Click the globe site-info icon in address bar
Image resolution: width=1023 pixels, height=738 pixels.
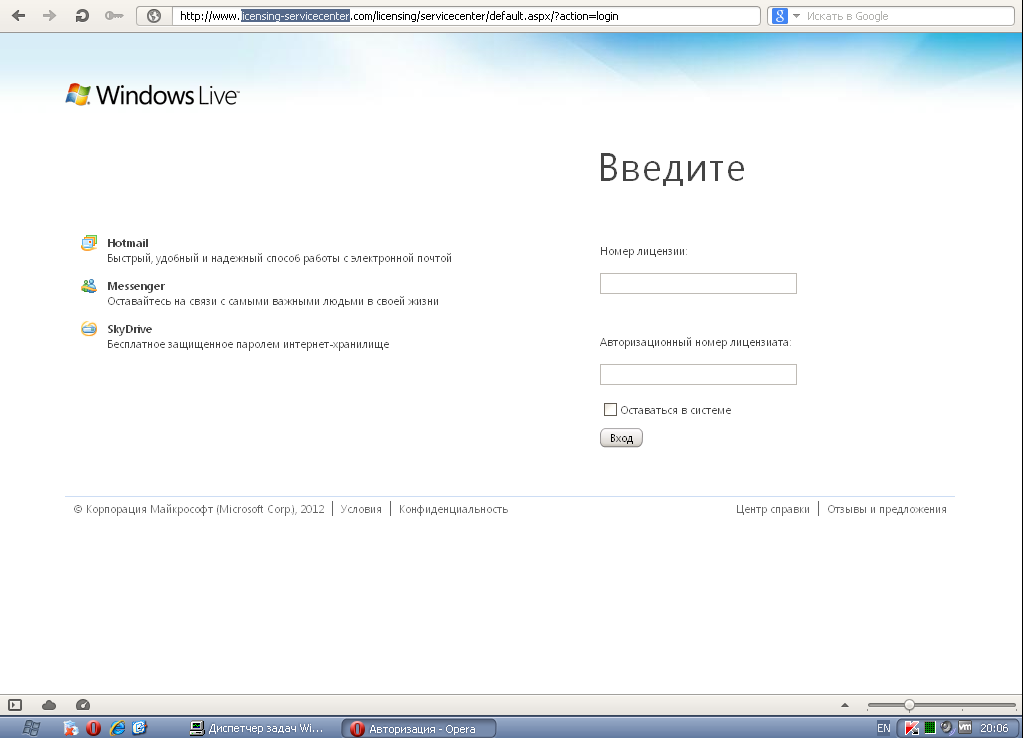point(154,16)
